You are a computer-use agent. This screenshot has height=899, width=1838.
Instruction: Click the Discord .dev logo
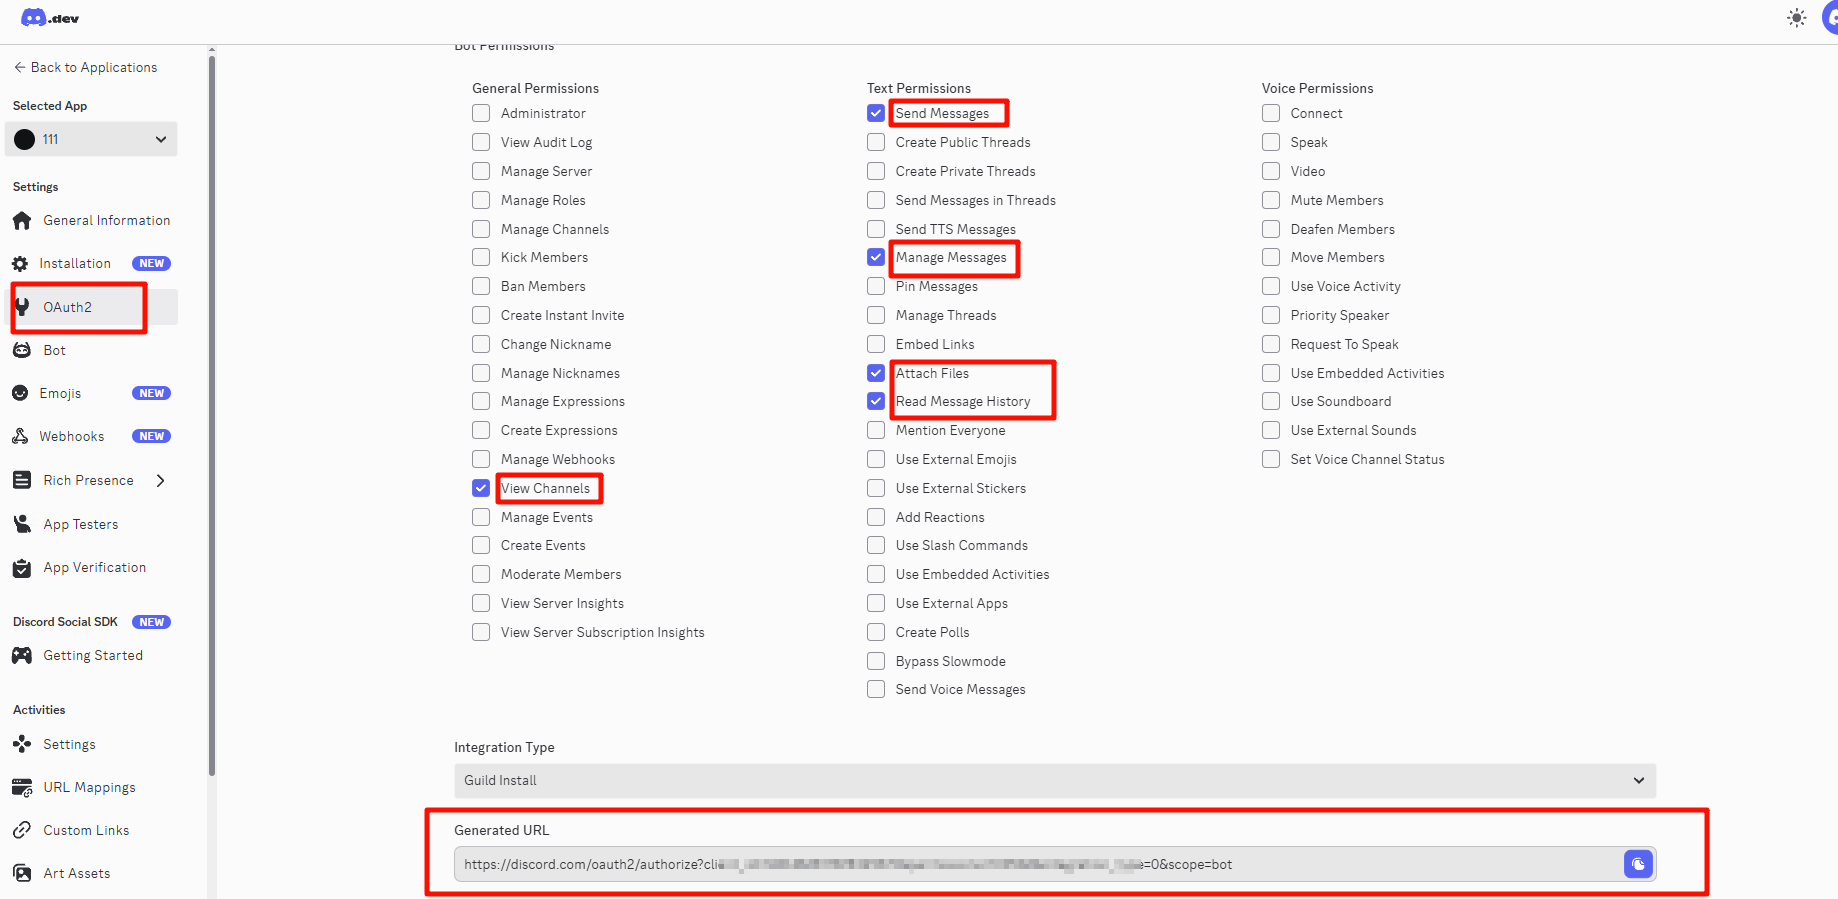pos(50,18)
